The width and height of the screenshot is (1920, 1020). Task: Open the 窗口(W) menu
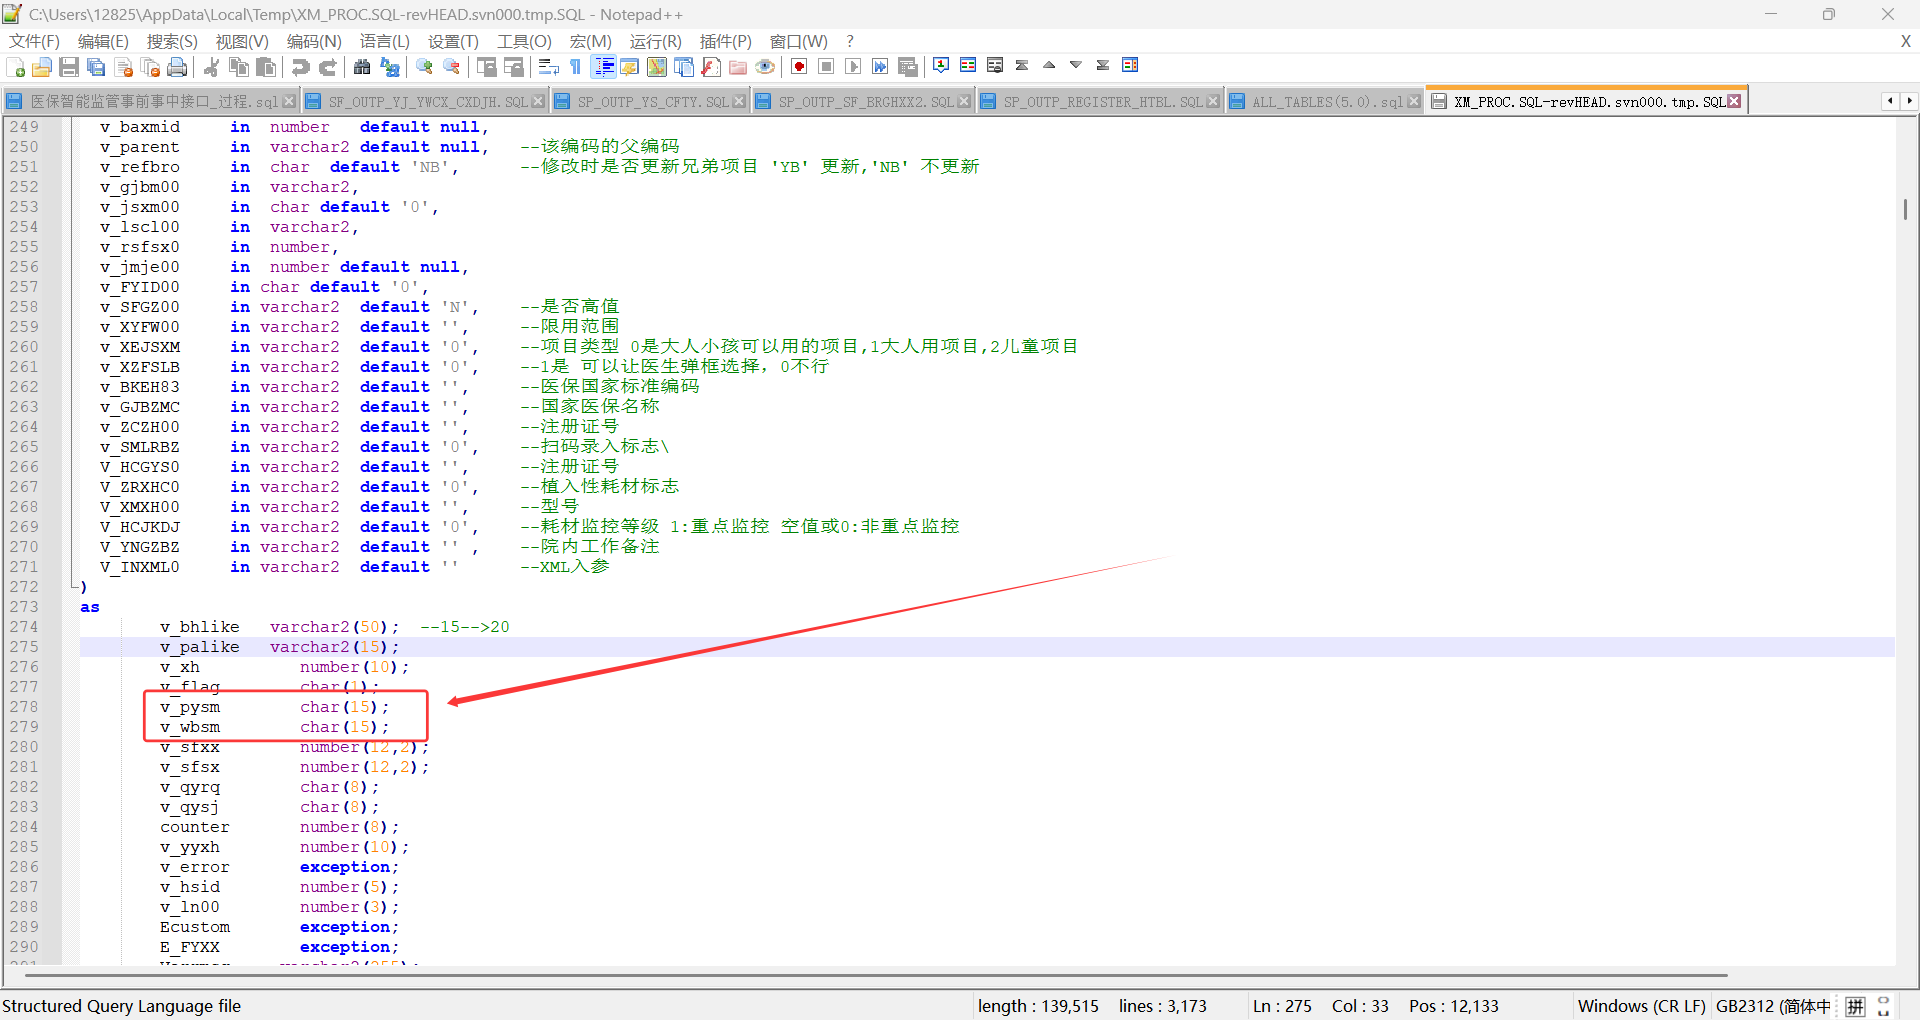click(x=798, y=41)
